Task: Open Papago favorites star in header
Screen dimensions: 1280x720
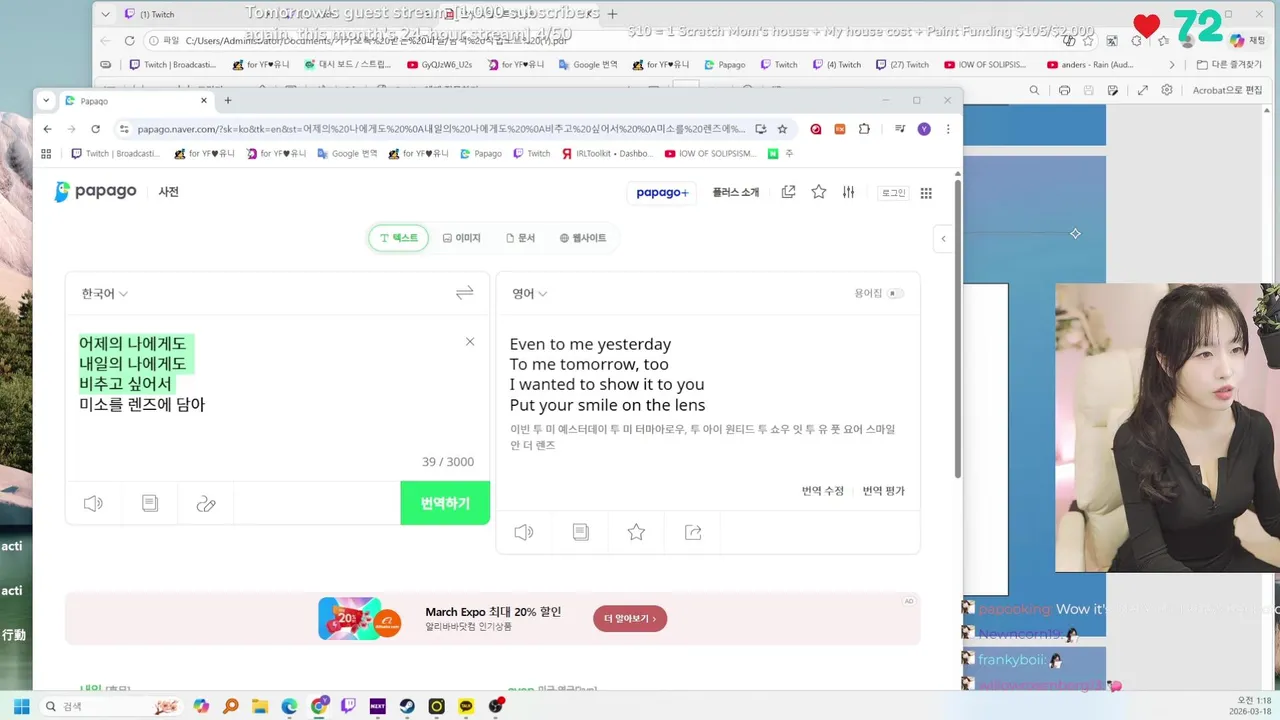Action: [819, 192]
